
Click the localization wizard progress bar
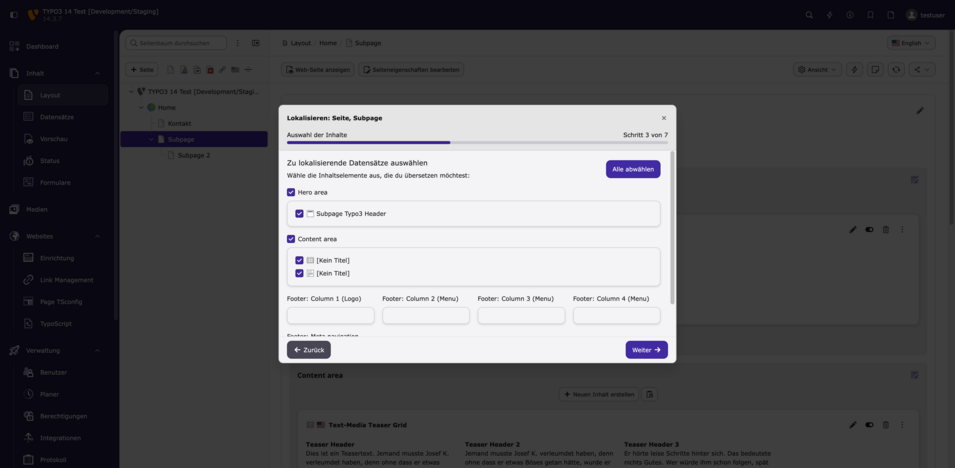478,143
